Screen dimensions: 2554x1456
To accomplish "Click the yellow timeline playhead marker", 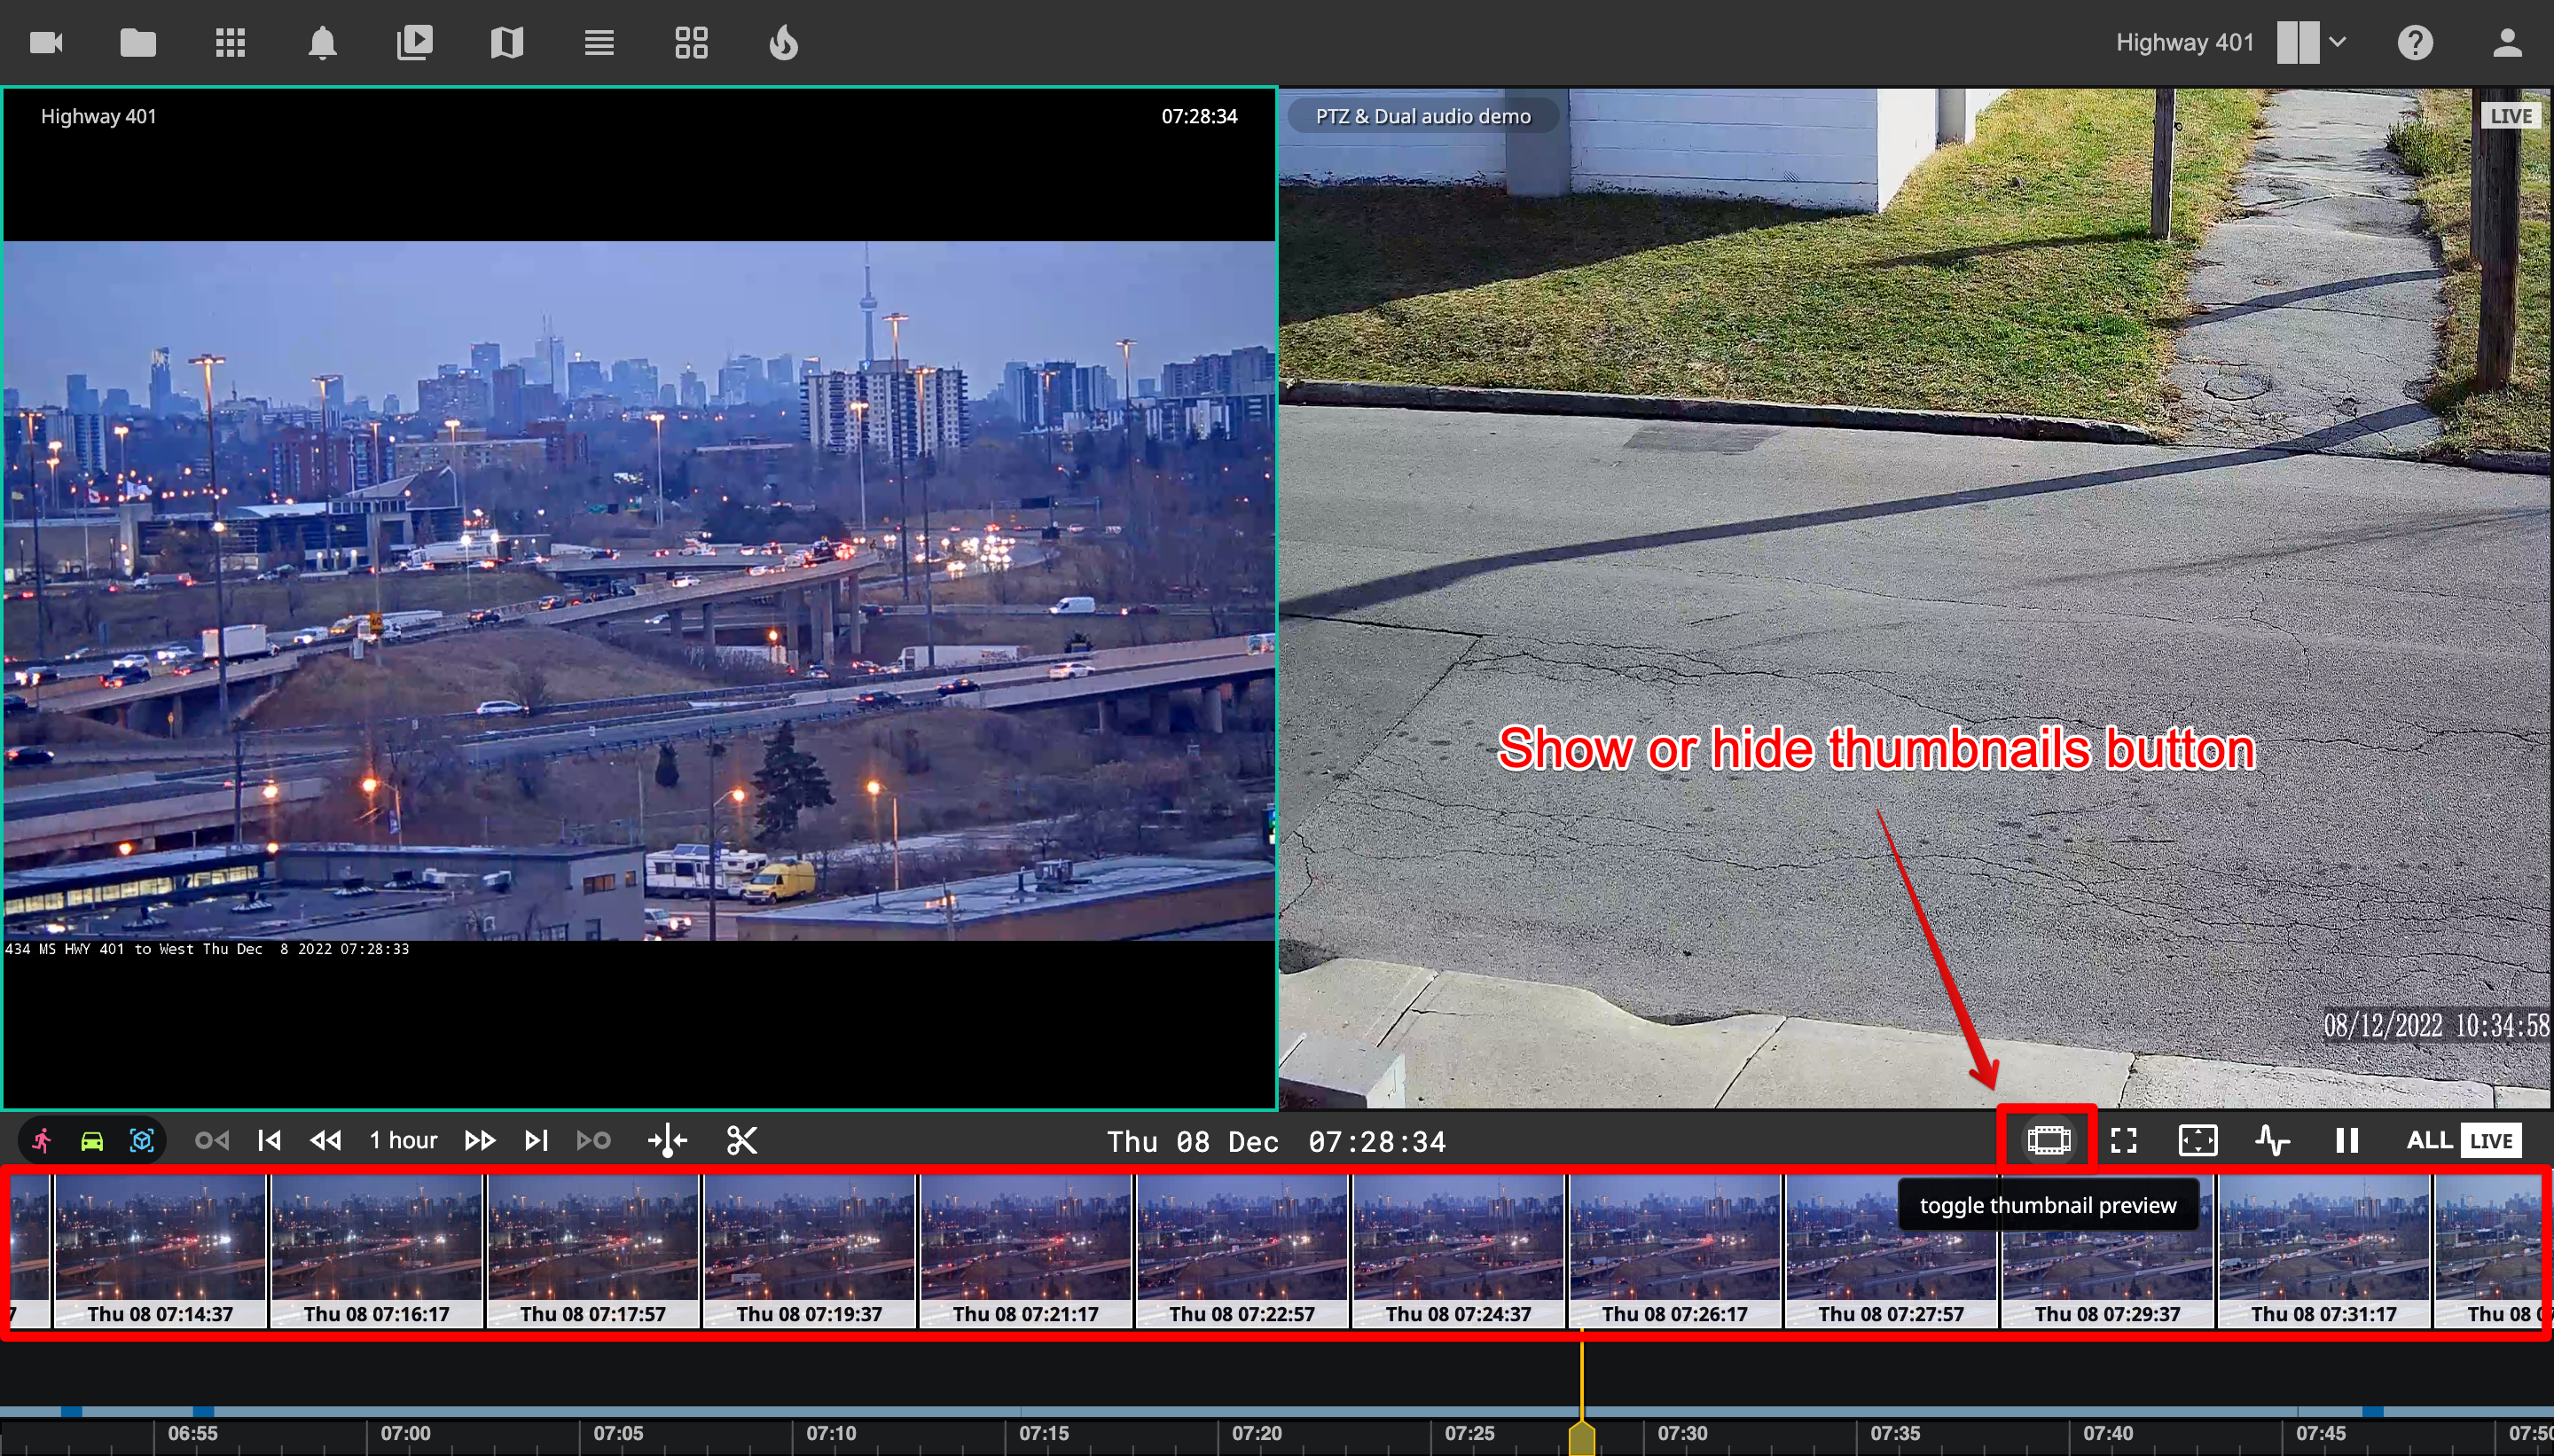I will tap(1581, 1439).
